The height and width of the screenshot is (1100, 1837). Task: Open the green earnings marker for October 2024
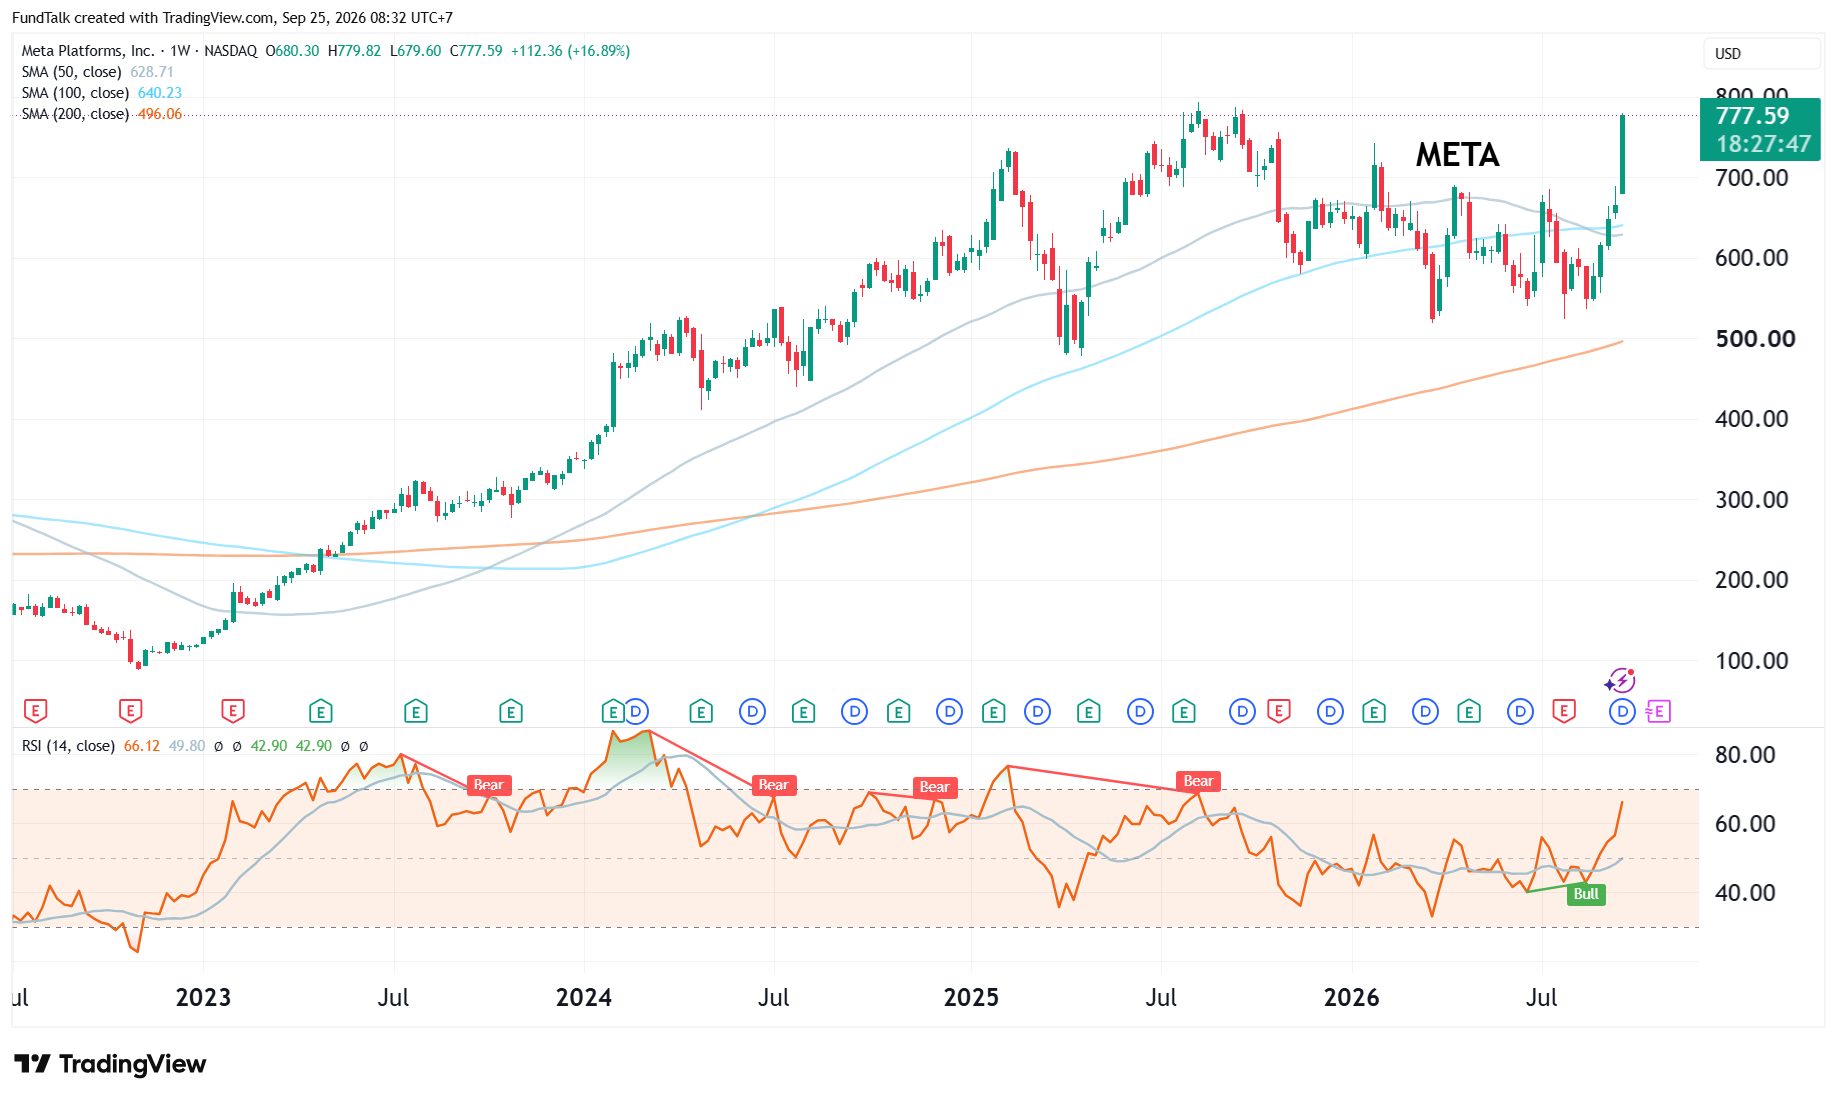(x=898, y=712)
